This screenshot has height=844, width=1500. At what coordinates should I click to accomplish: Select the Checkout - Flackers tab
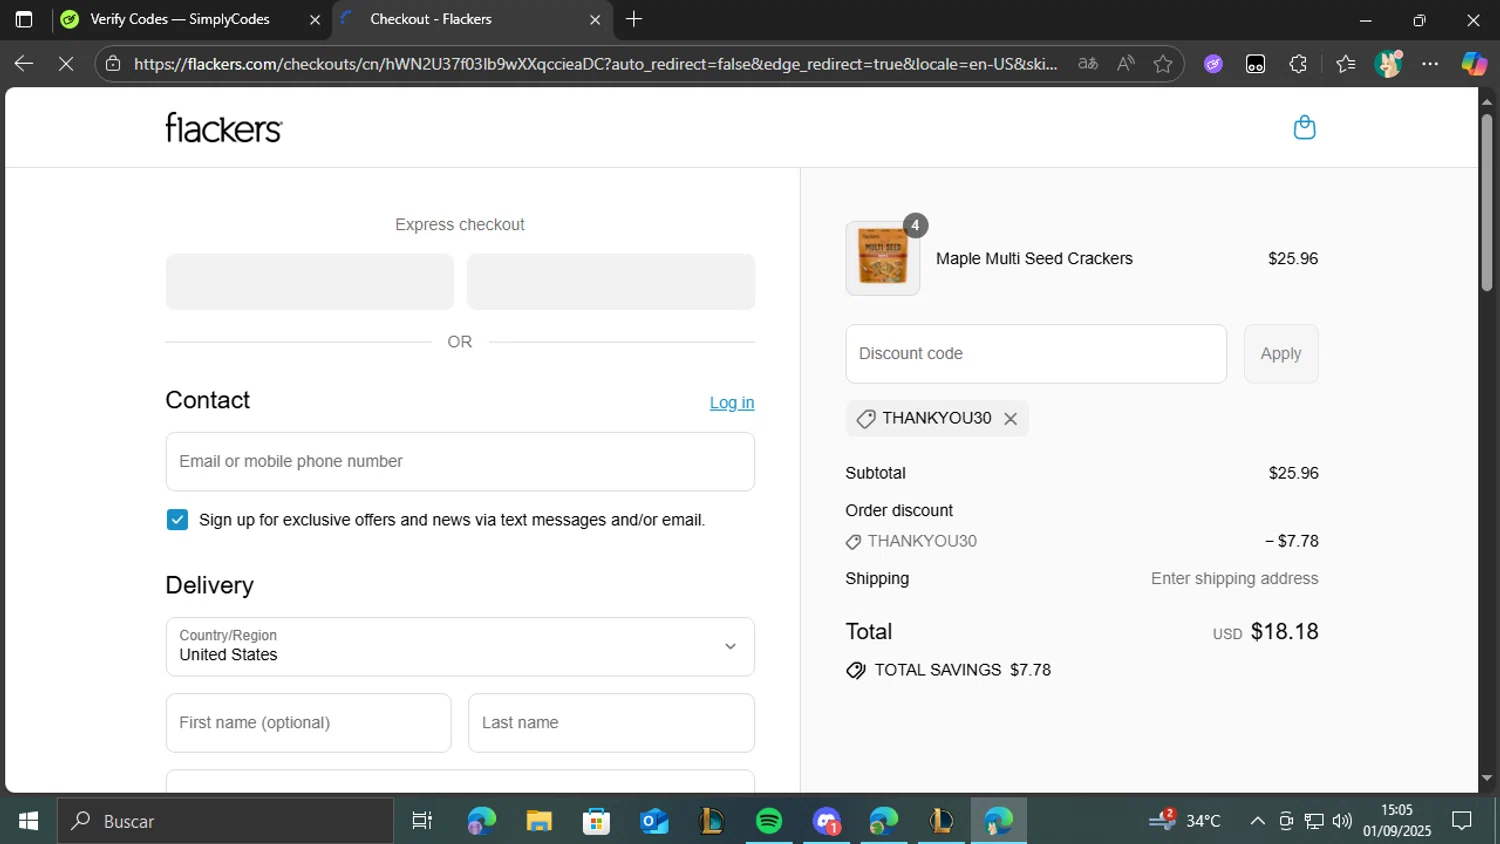(x=431, y=19)
